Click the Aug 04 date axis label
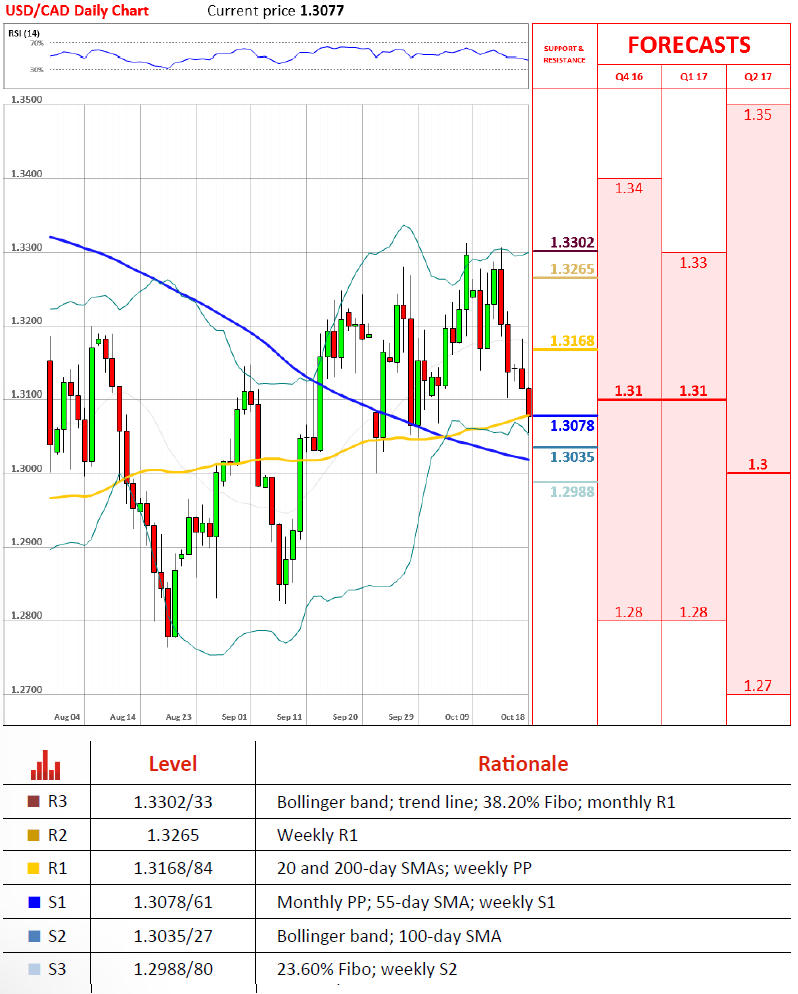Viewport: 798px width, 994px height. pyautogui.click(x=67, y=717)
